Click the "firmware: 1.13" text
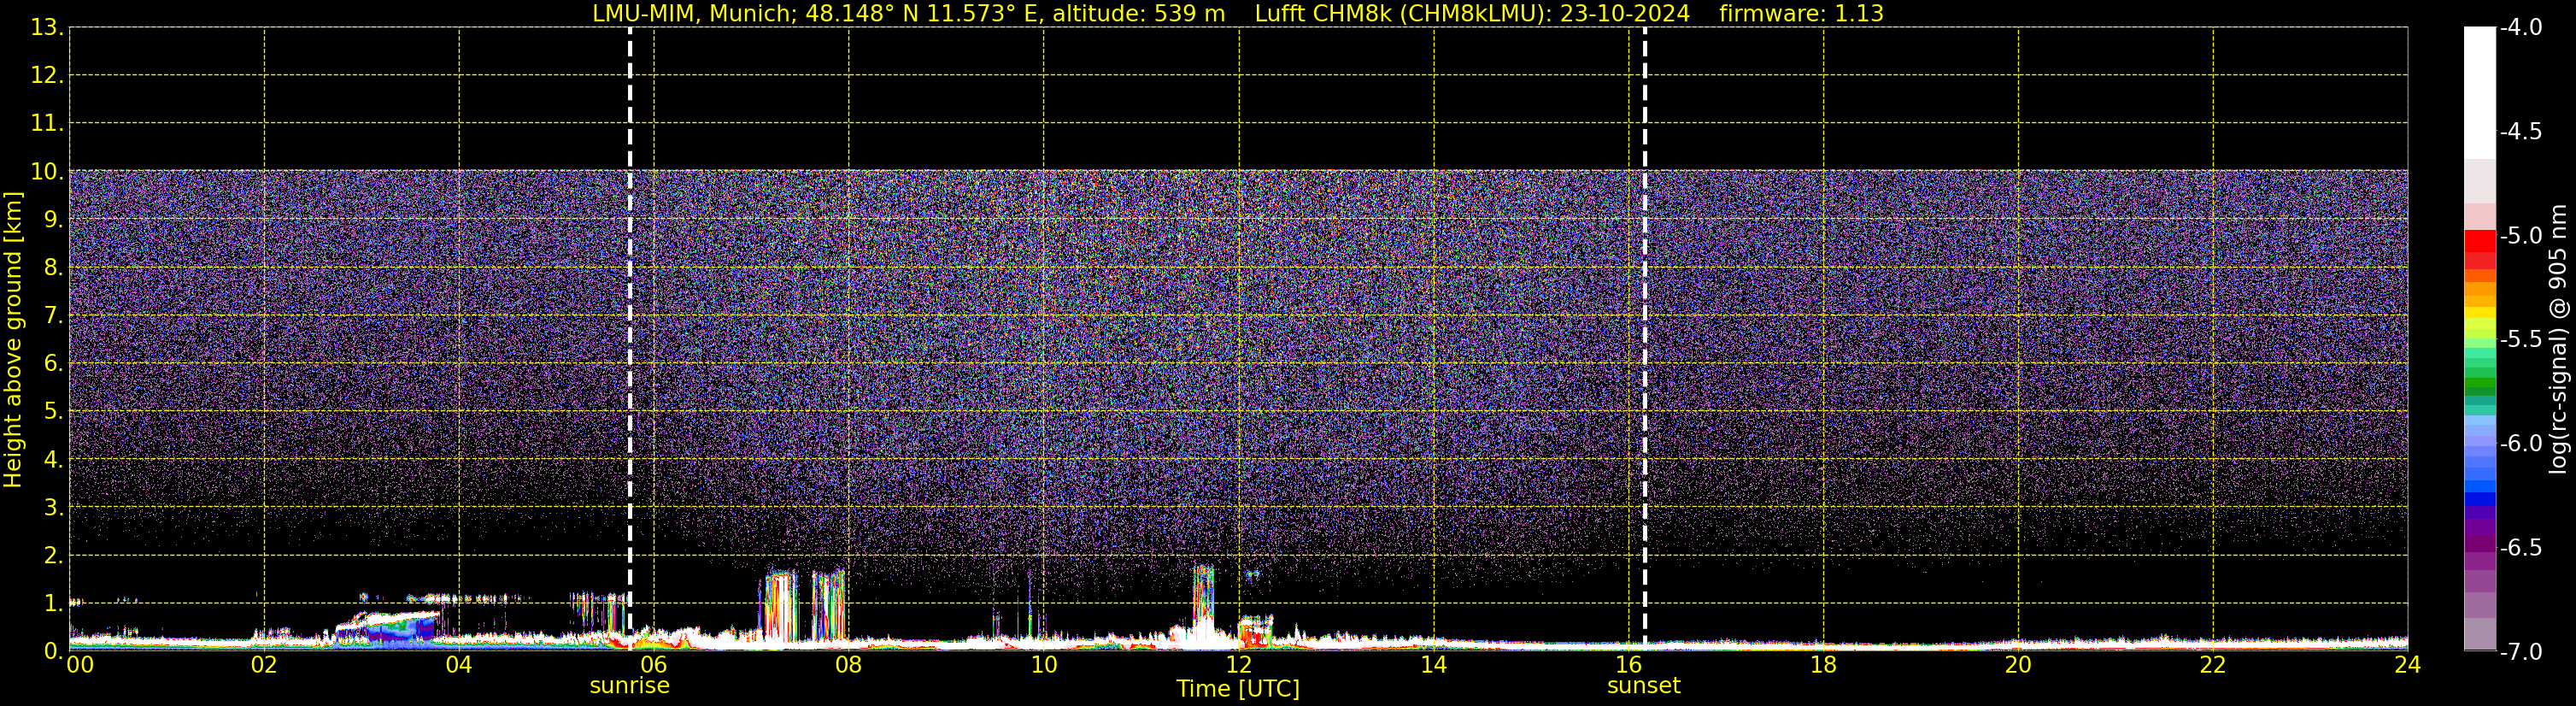This screenshot has height=706, width=2576. coord(1801,14)
